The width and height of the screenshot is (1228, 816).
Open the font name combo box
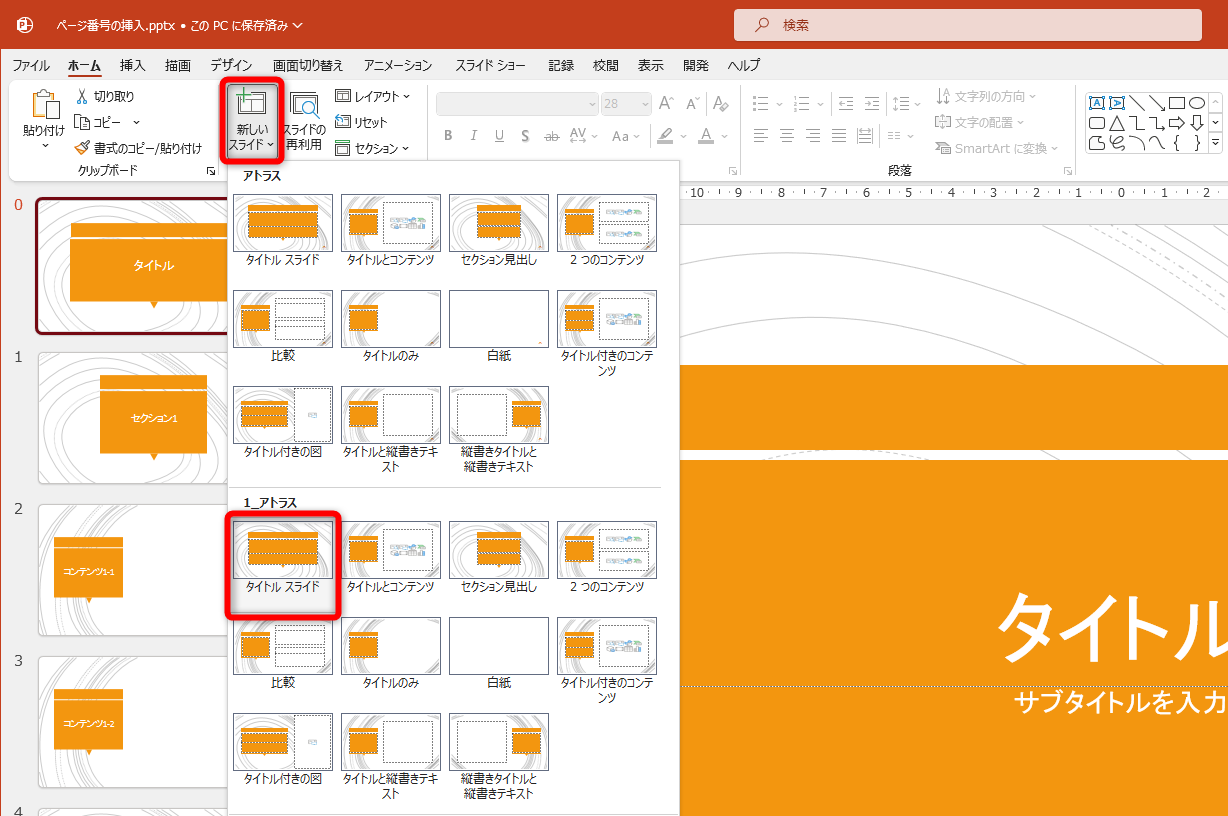point(518,104)
